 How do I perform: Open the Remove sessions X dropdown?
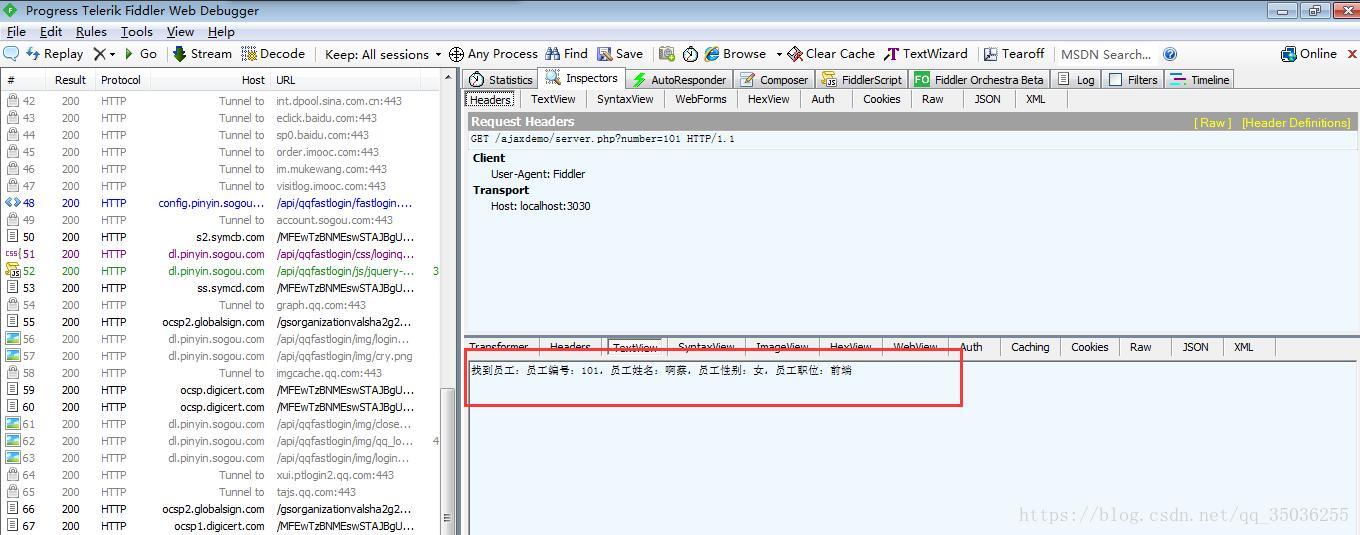point(104,54)
